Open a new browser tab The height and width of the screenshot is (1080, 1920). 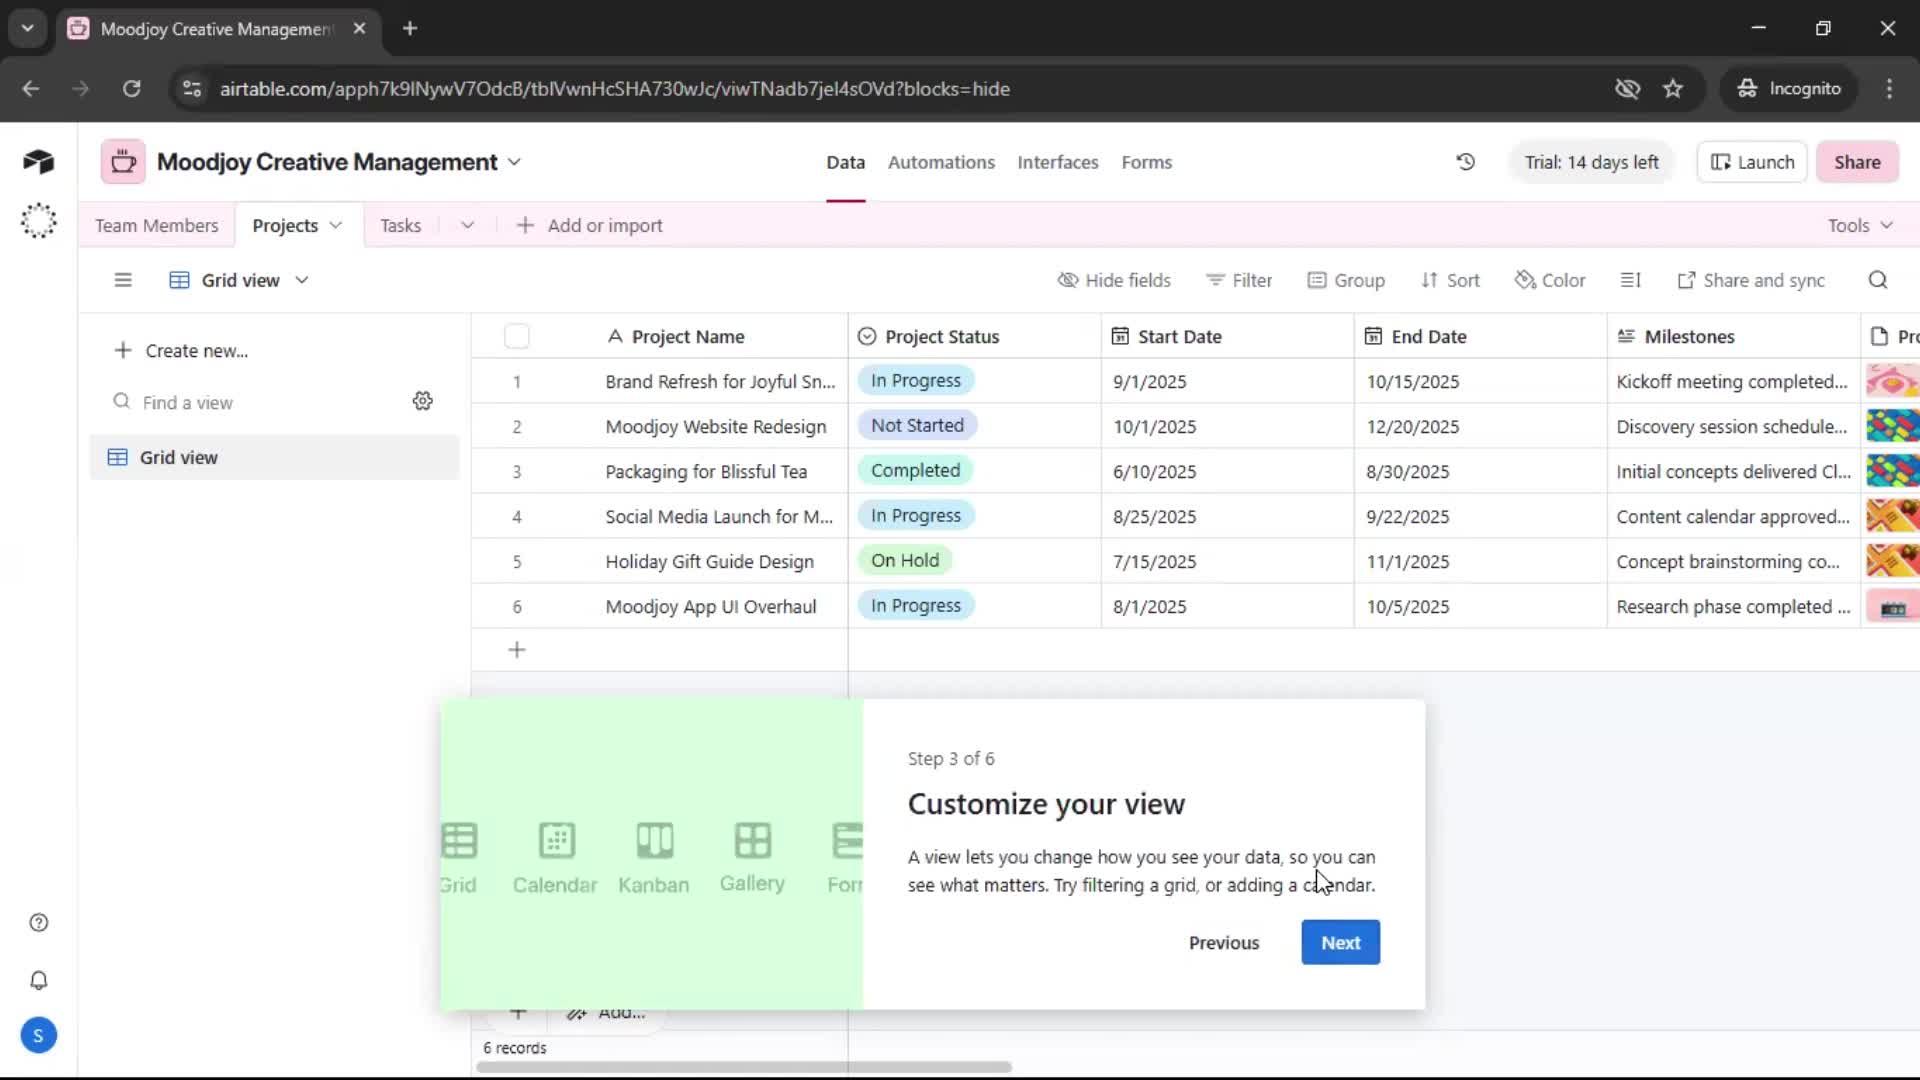(410, 29)
